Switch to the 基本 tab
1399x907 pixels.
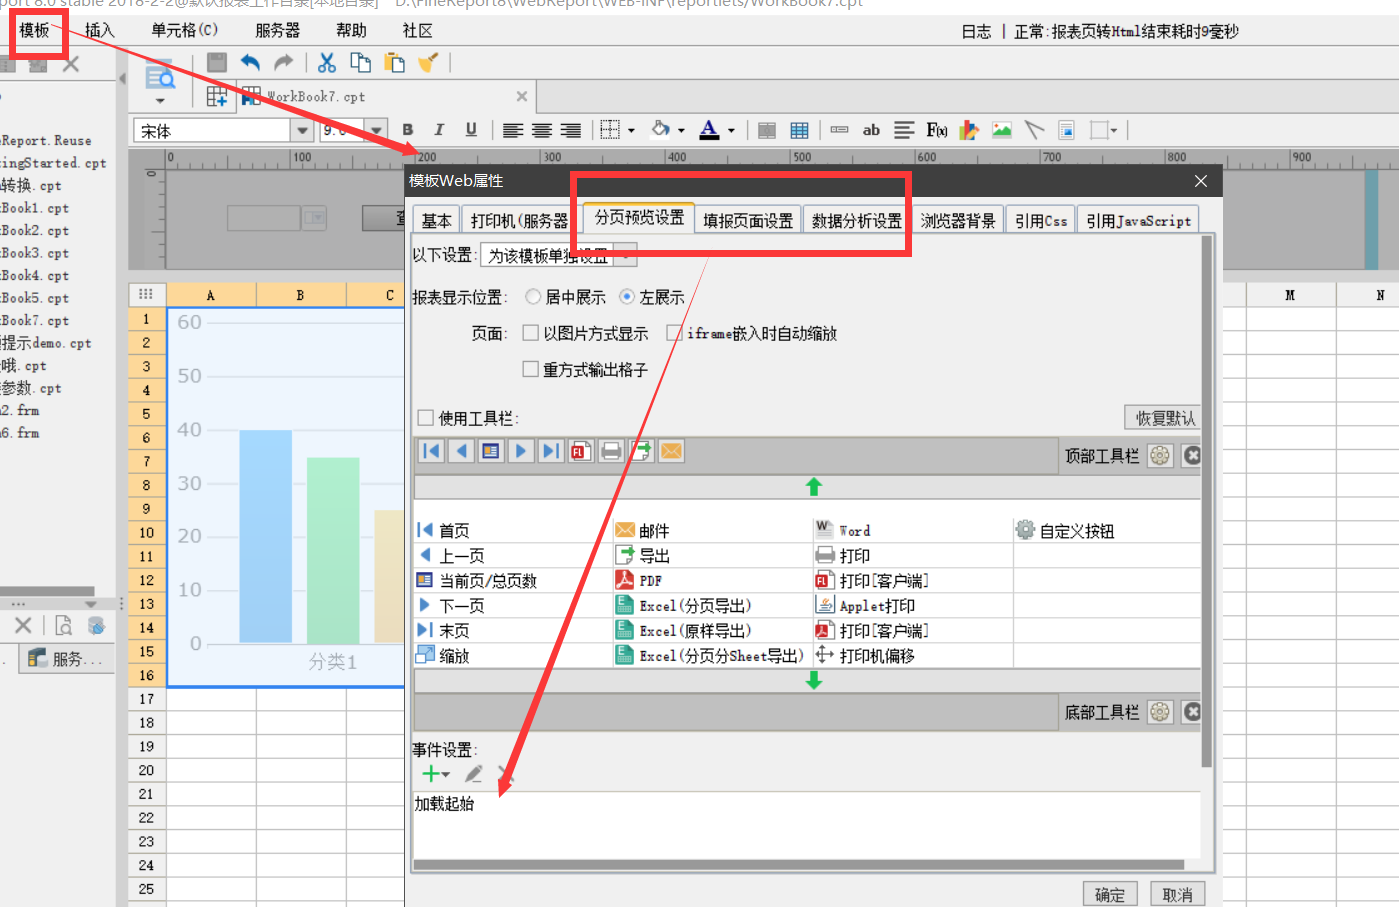pos(436,221)
